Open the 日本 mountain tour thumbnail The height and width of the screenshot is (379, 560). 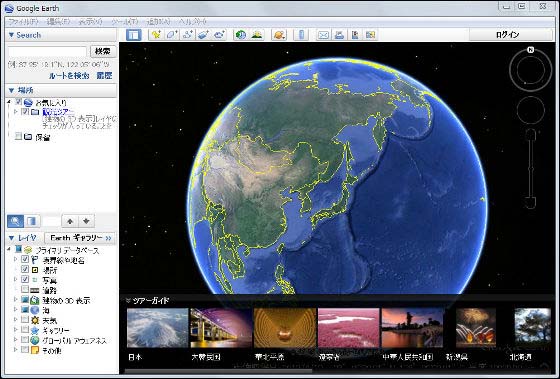tap(158, 328)
